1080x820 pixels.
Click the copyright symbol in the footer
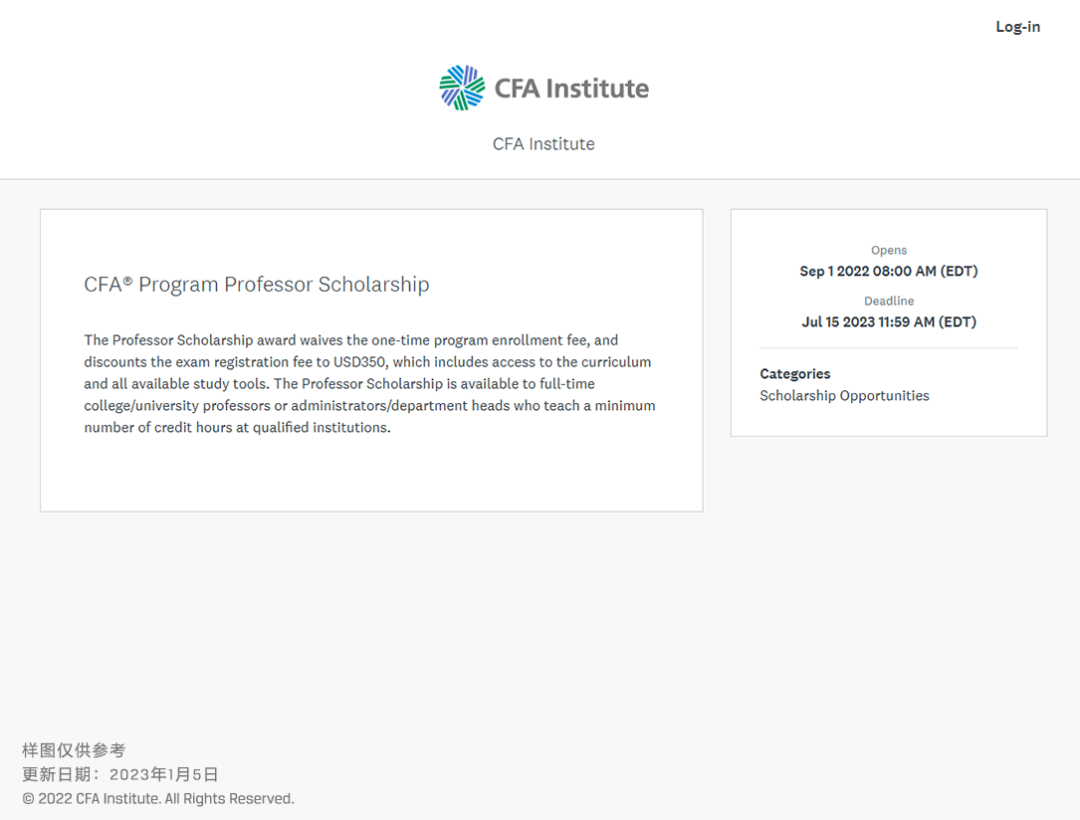pyautogui.click(x=28, y=799)
